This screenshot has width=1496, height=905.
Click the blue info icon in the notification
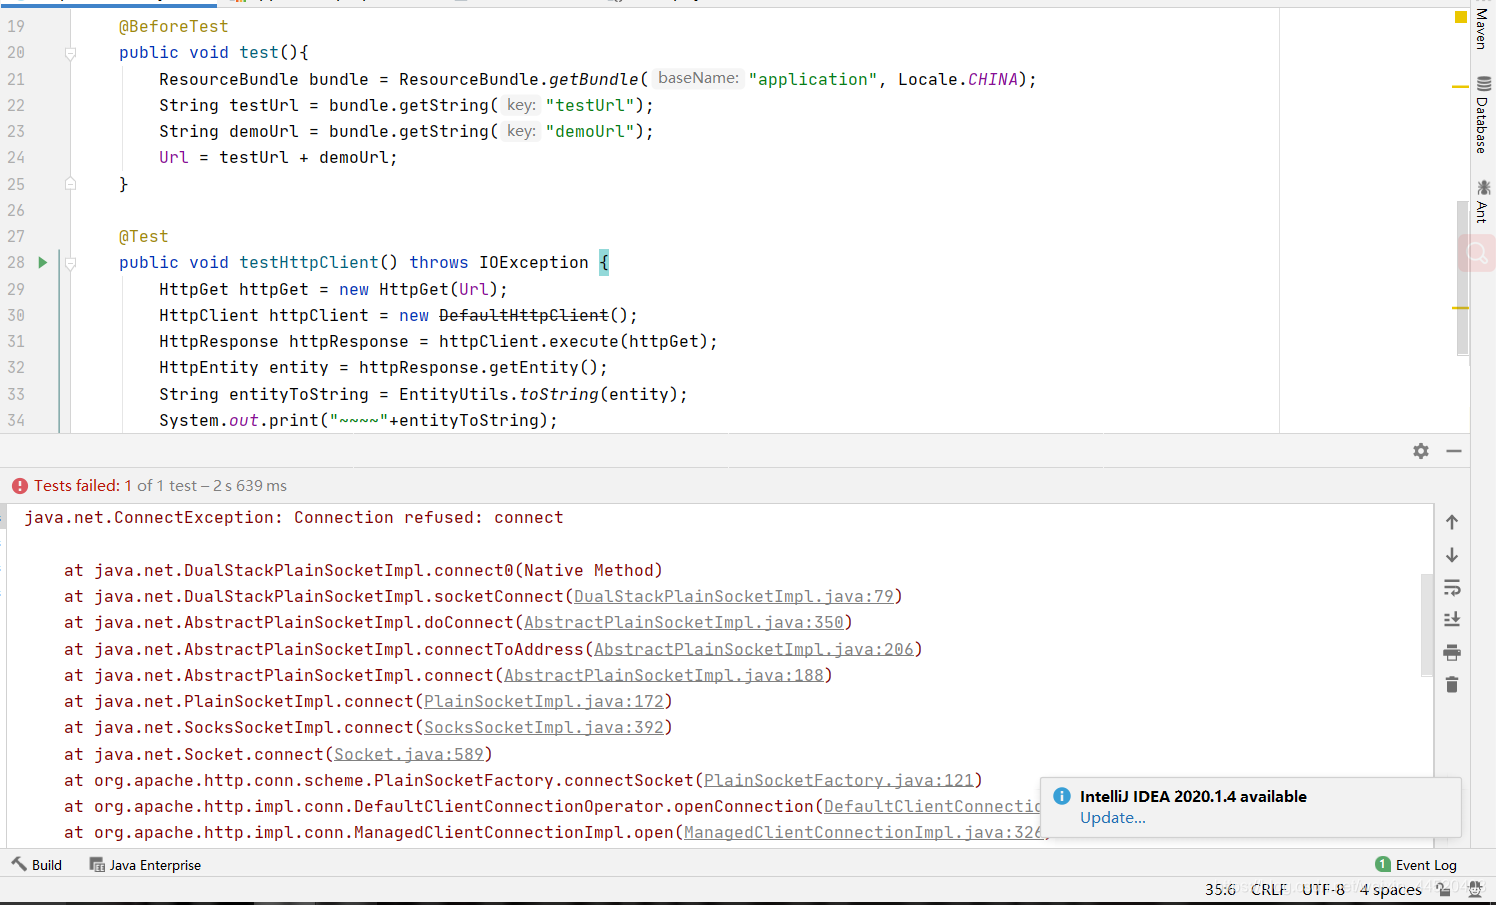(x=1062, y=796)
